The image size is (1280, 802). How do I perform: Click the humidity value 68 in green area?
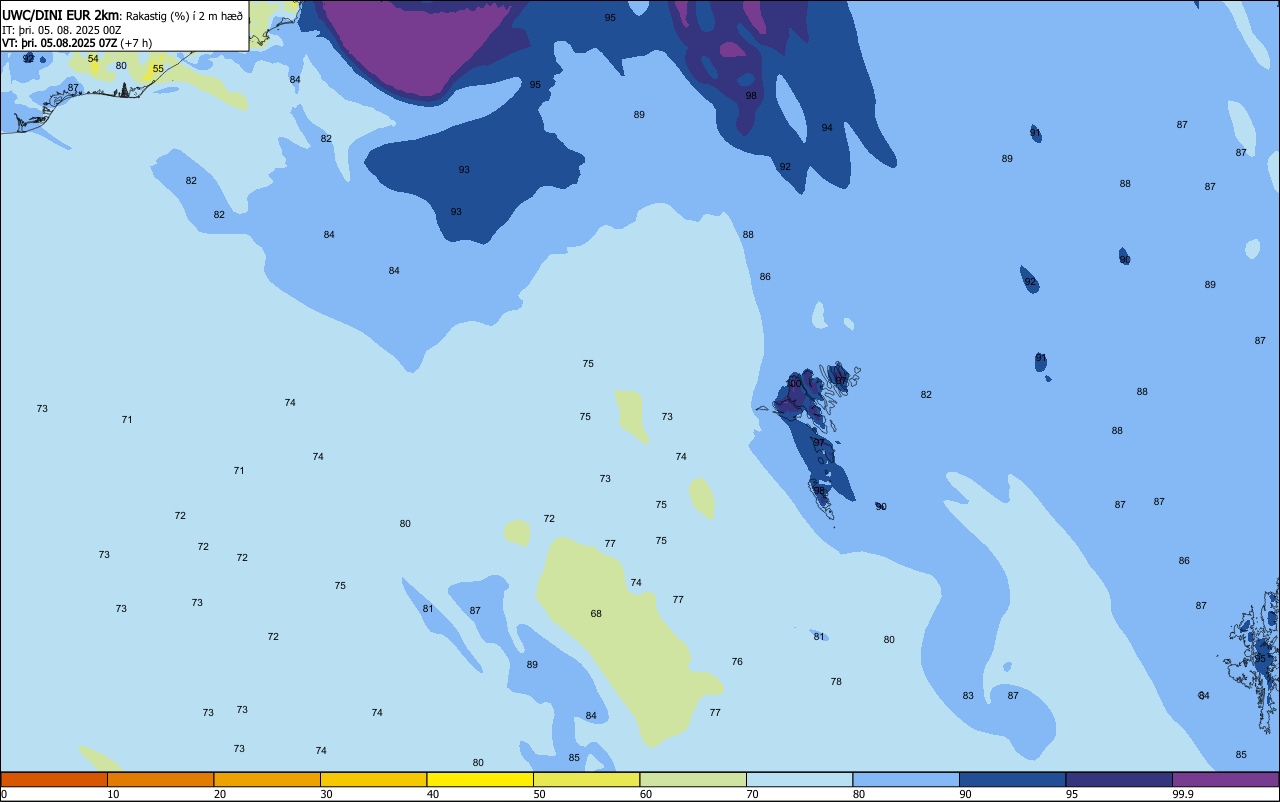click(596, 613)
